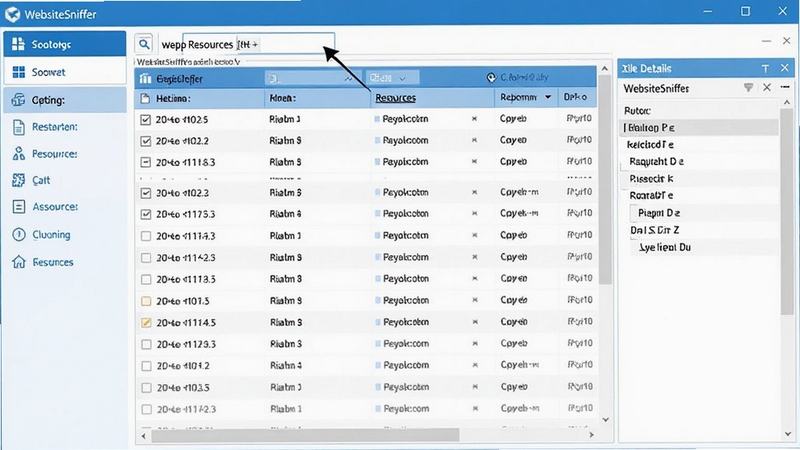Click the C.folad button beside the pin icon

tap(524, 78)
